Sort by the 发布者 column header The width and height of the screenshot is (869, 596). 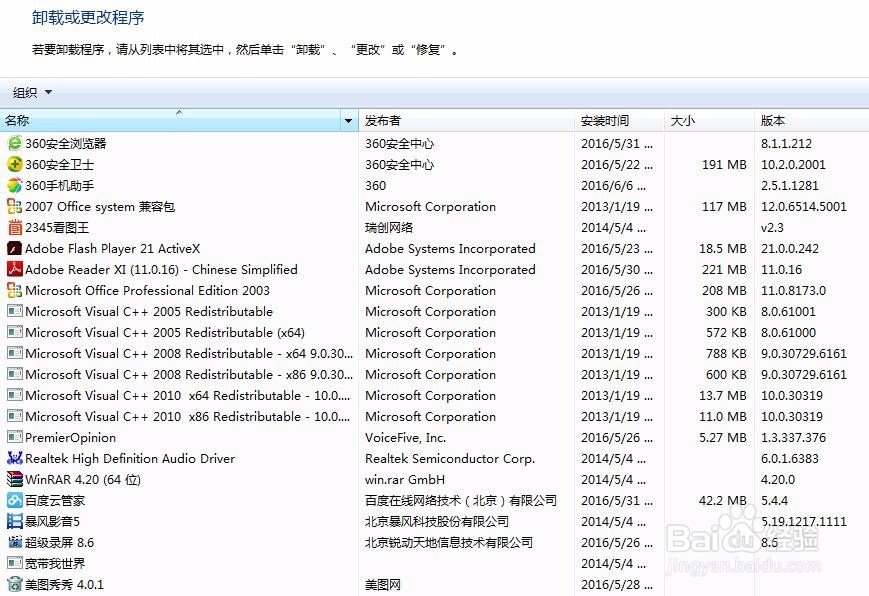467,120
